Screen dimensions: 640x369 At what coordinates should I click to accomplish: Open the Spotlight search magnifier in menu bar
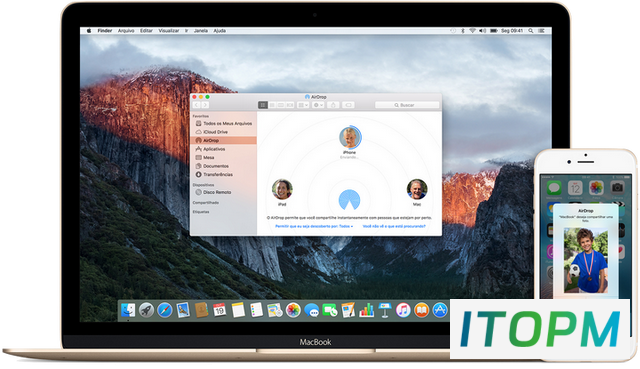pyautogui.click(x=531, y=31)
